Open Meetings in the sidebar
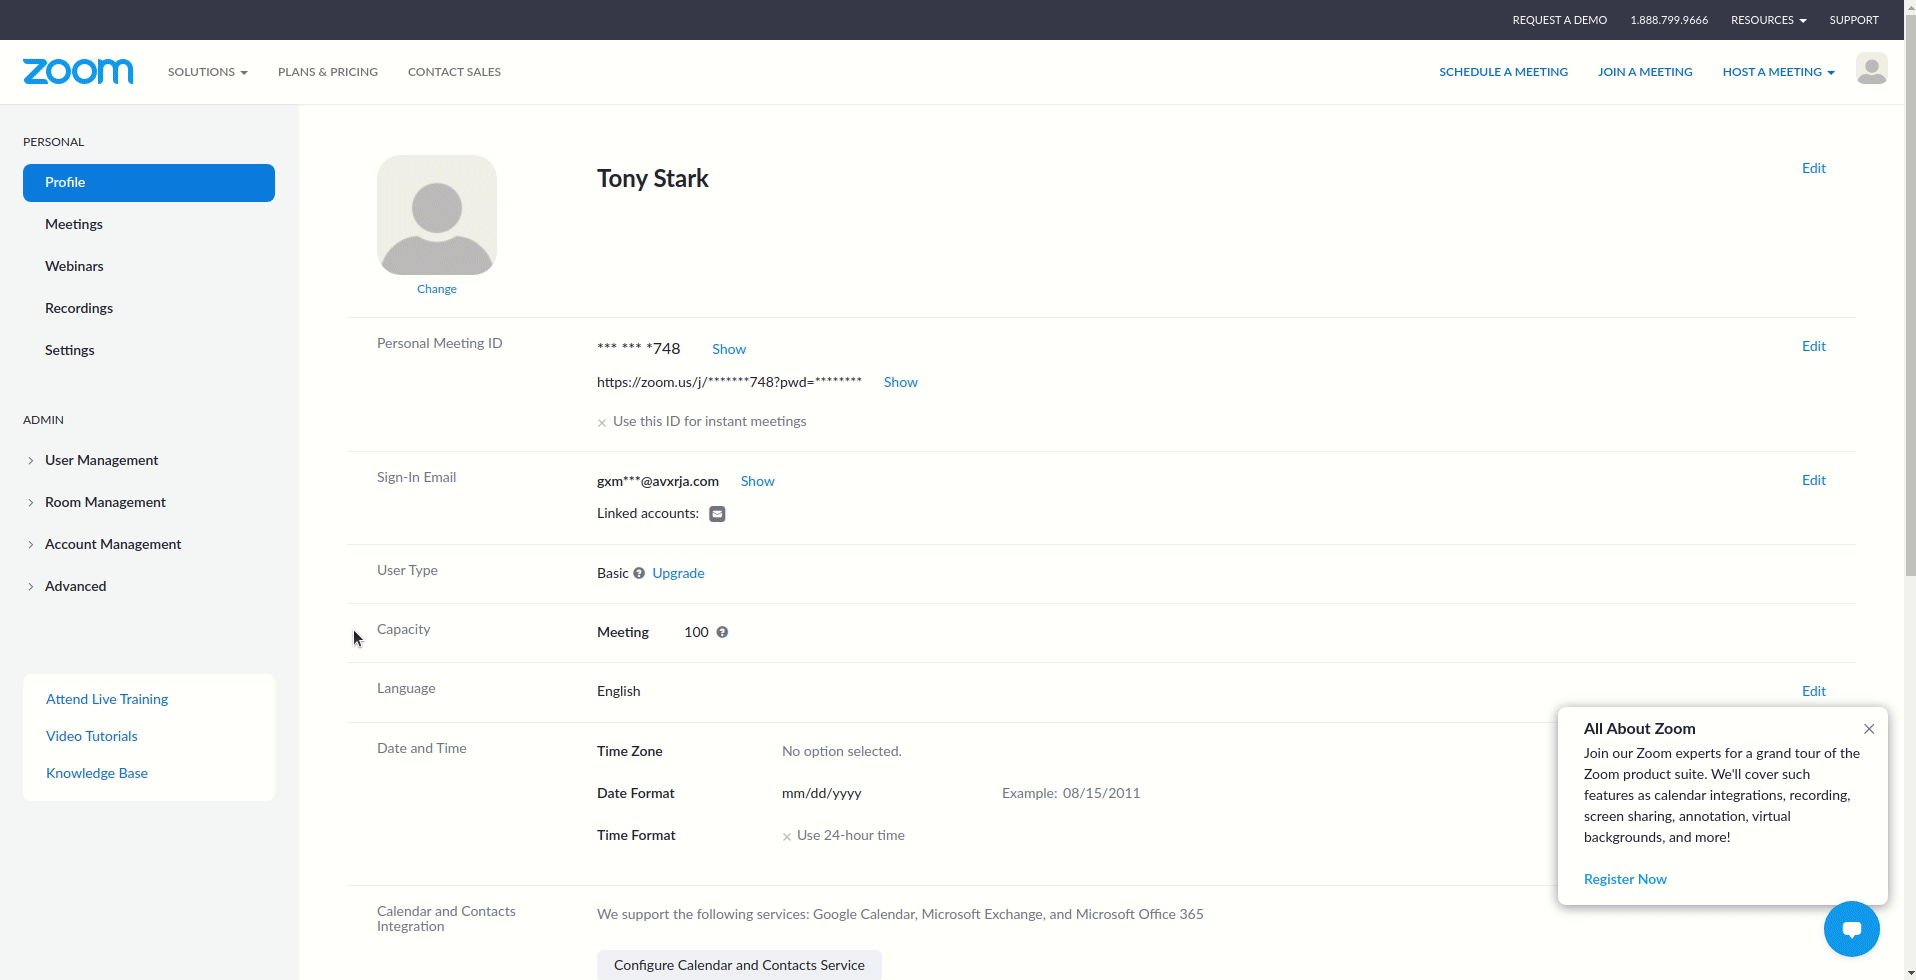 point(74,224)
